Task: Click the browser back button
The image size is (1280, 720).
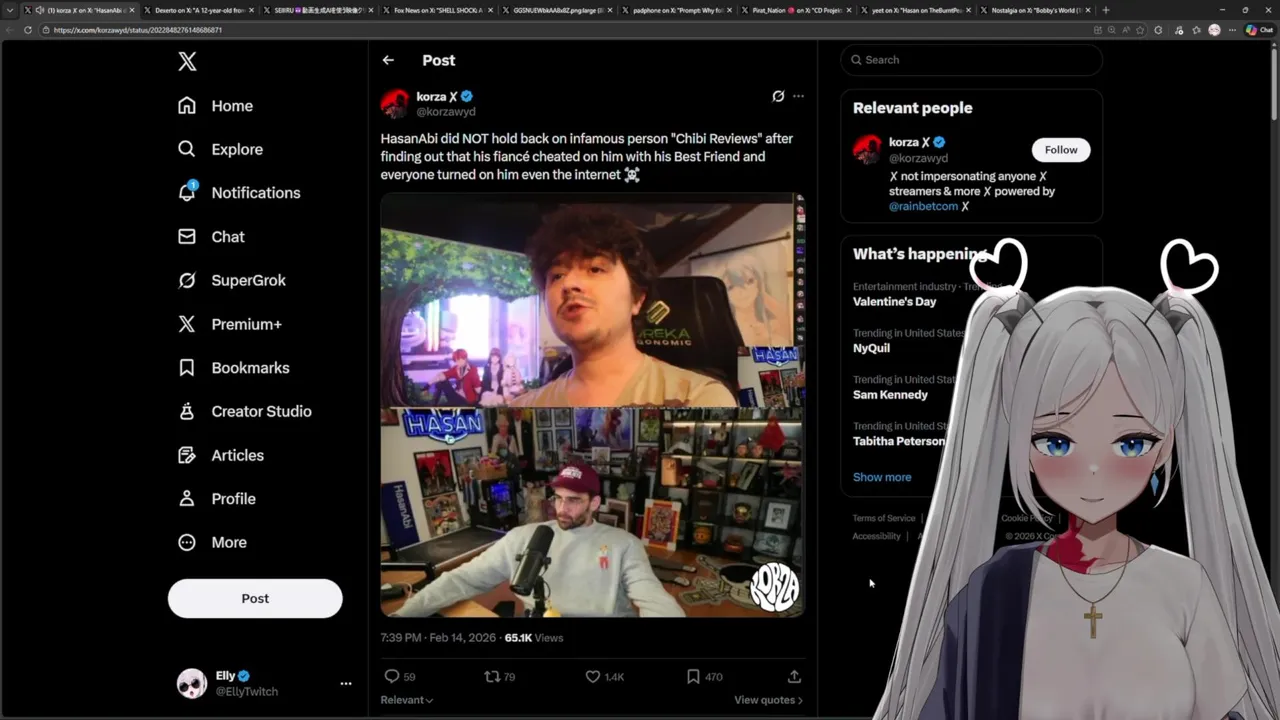Action: tap(10, 30)
